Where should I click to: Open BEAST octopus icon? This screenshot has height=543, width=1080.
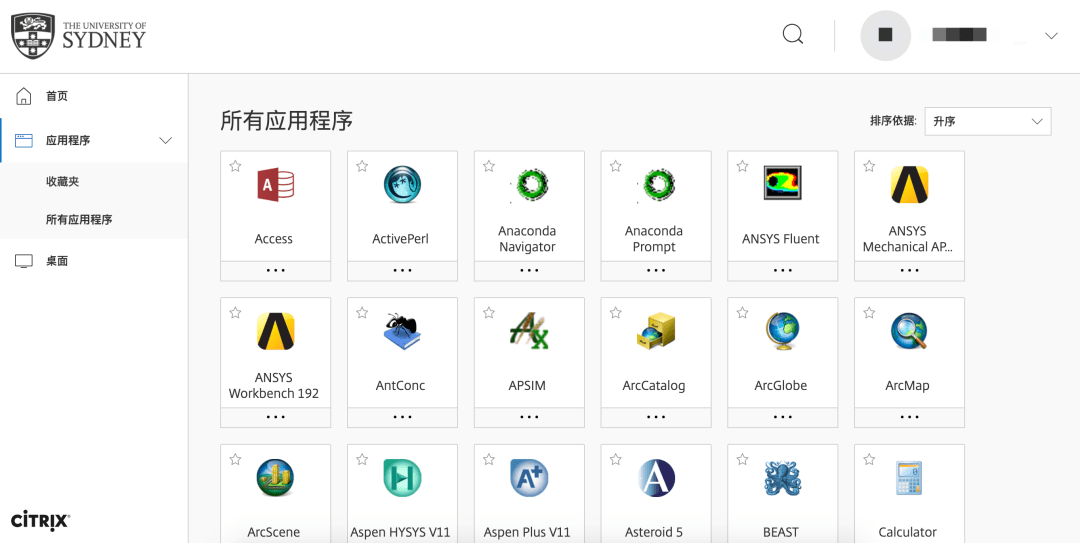782,478
